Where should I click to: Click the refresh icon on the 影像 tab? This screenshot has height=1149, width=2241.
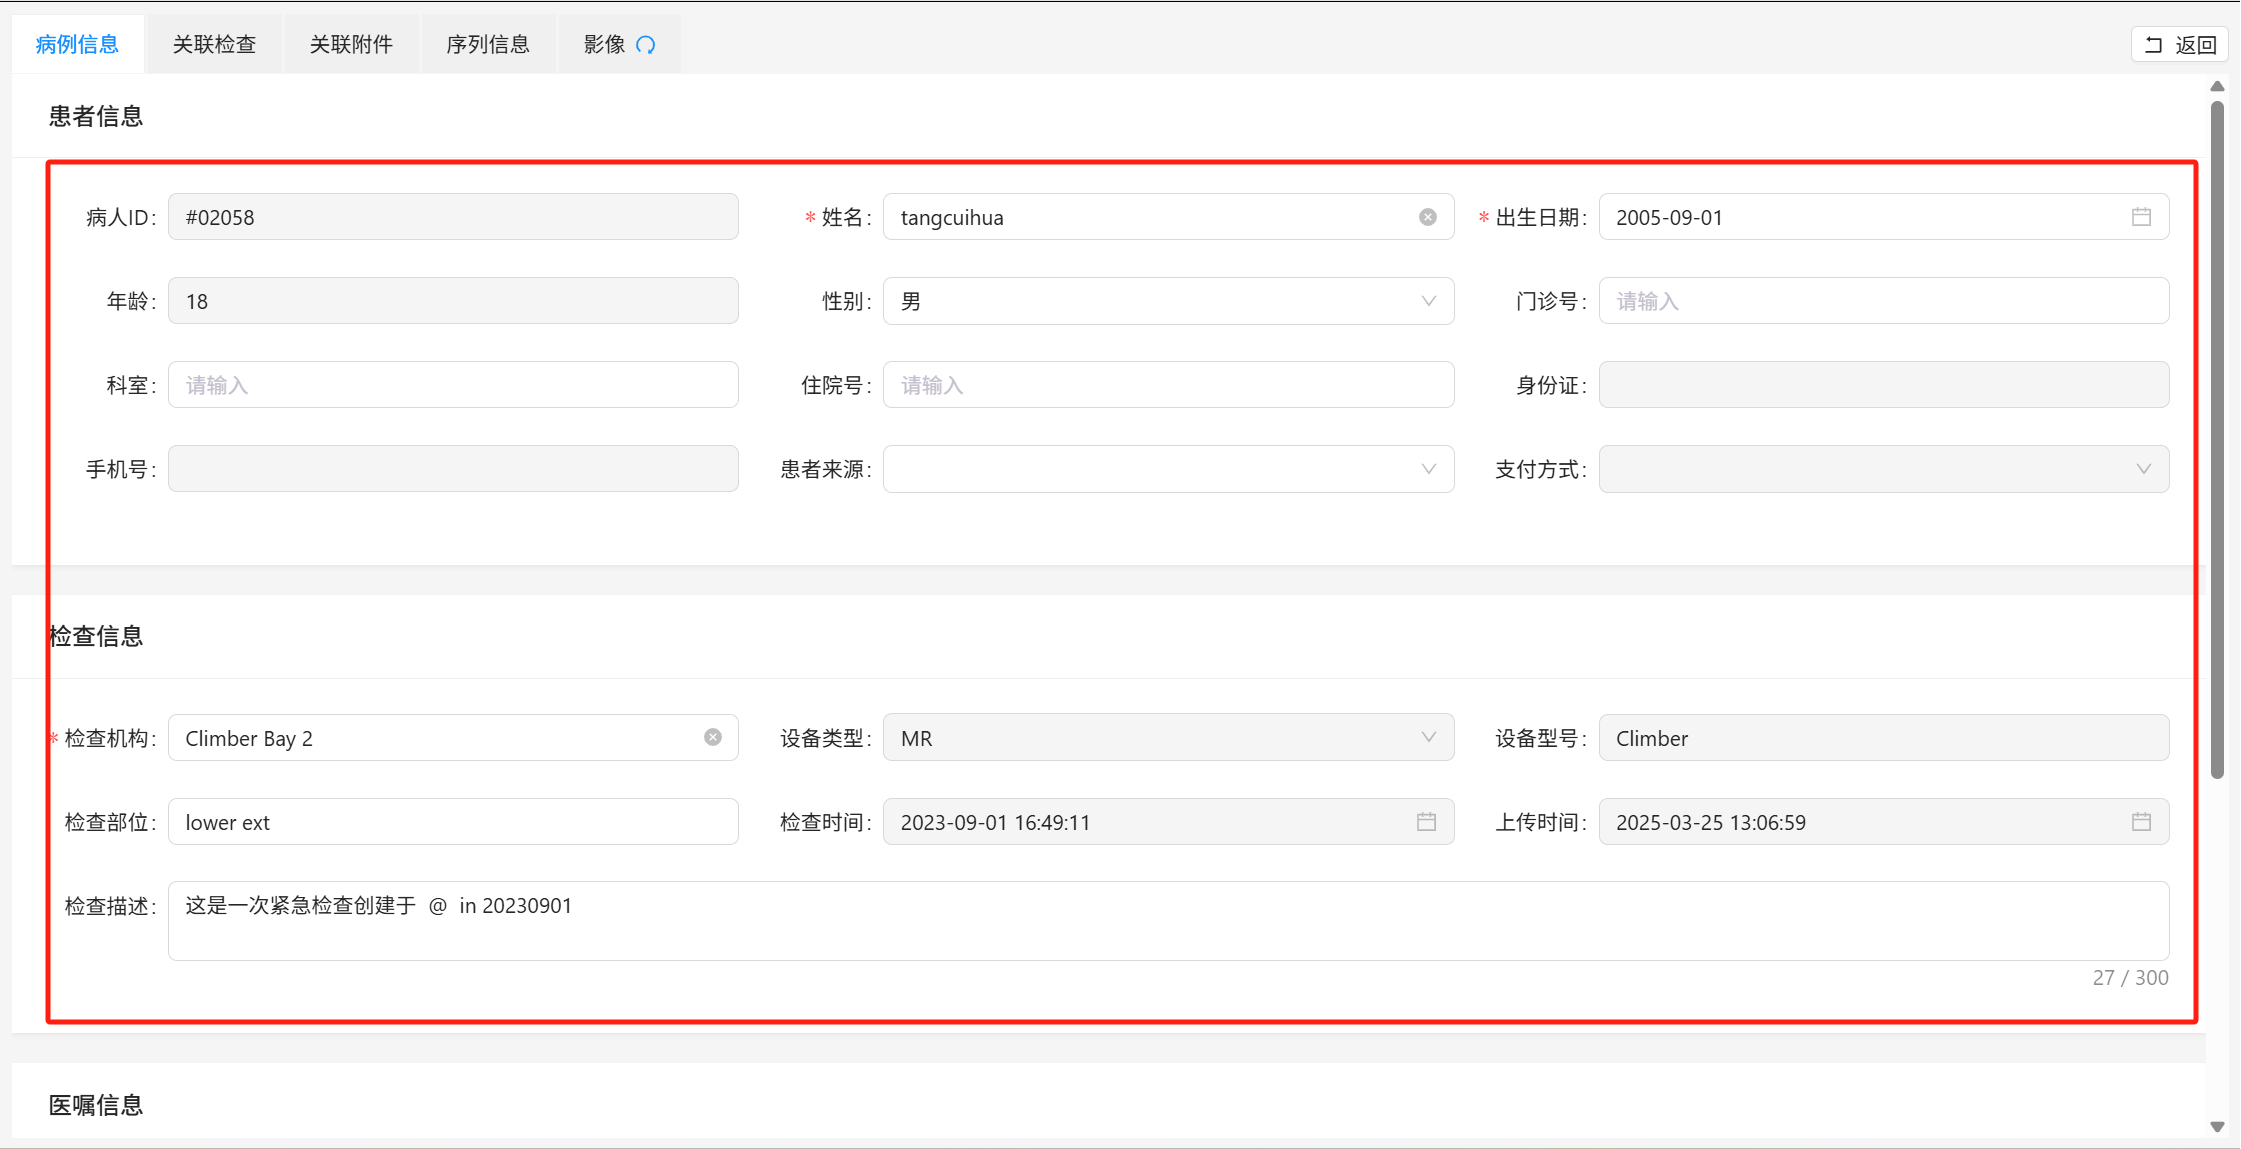(646, 45)
